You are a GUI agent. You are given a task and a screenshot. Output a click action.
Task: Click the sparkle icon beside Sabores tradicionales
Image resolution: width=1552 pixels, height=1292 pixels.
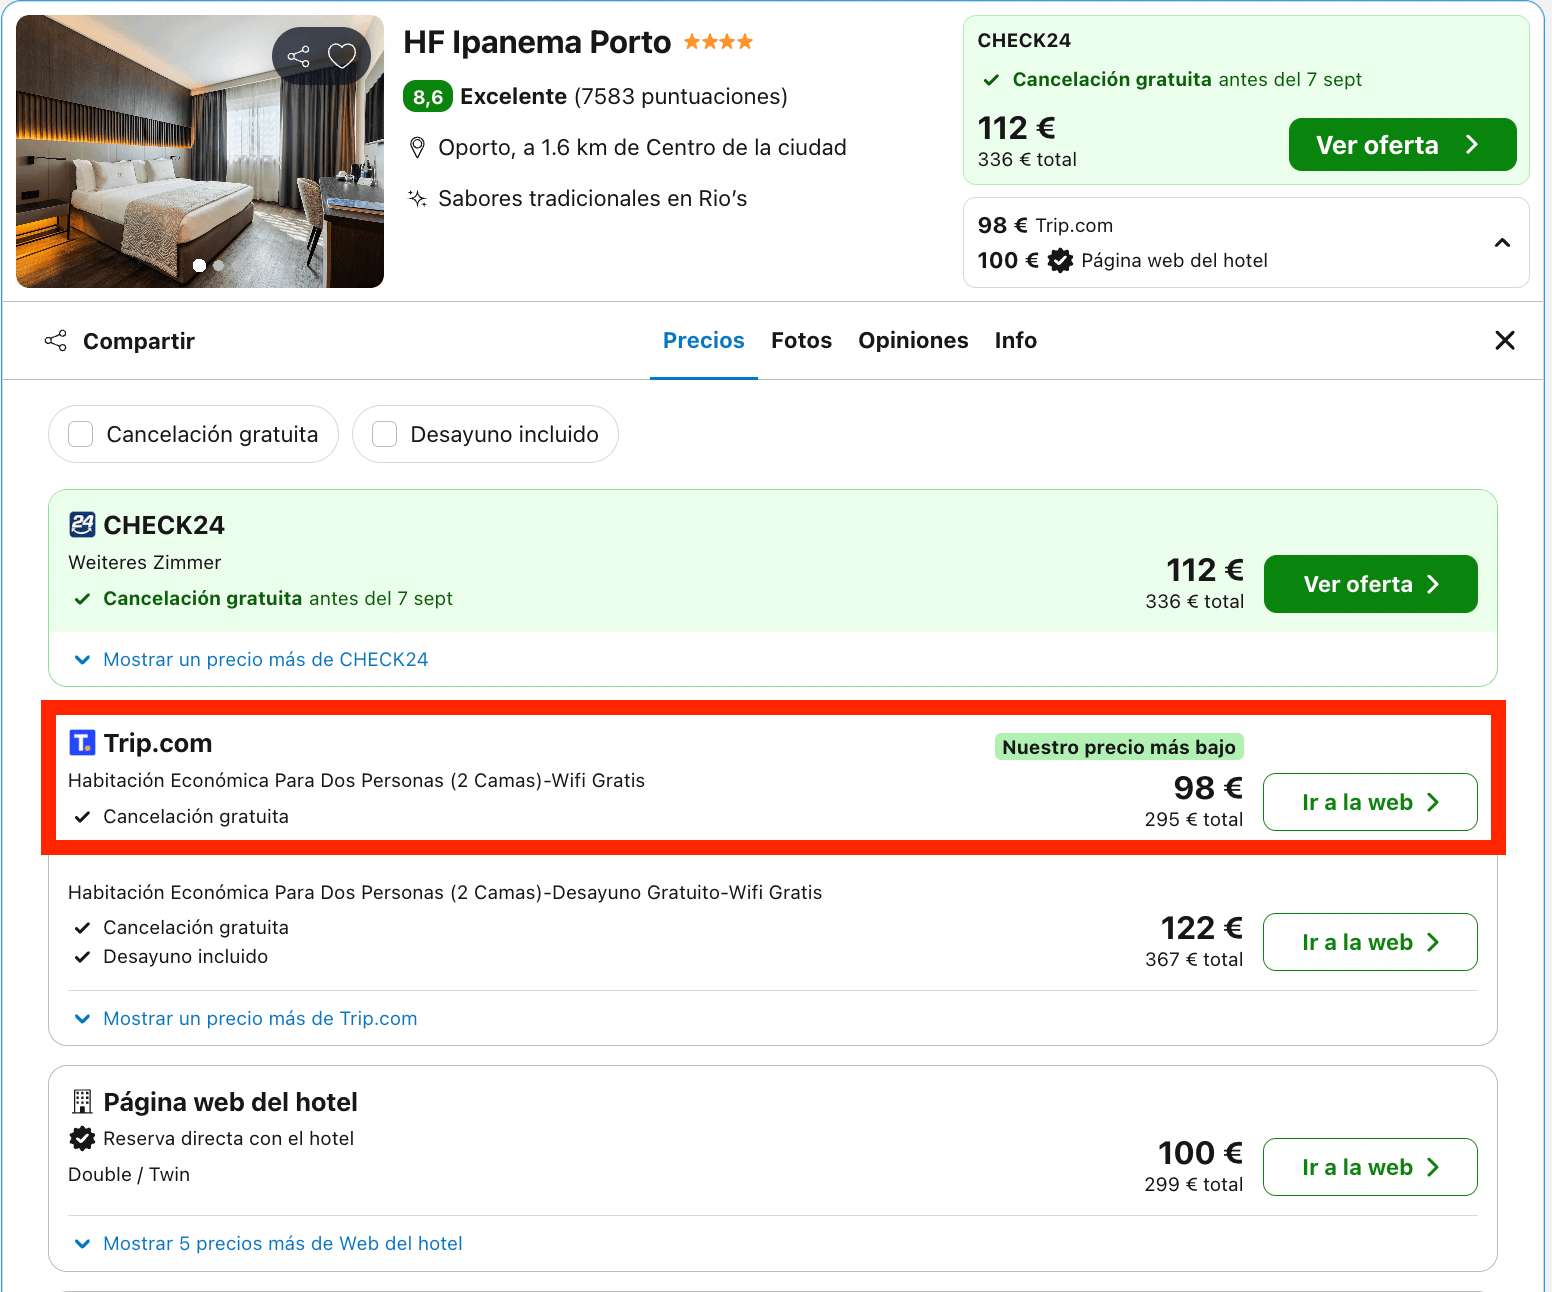coord(418,198)
